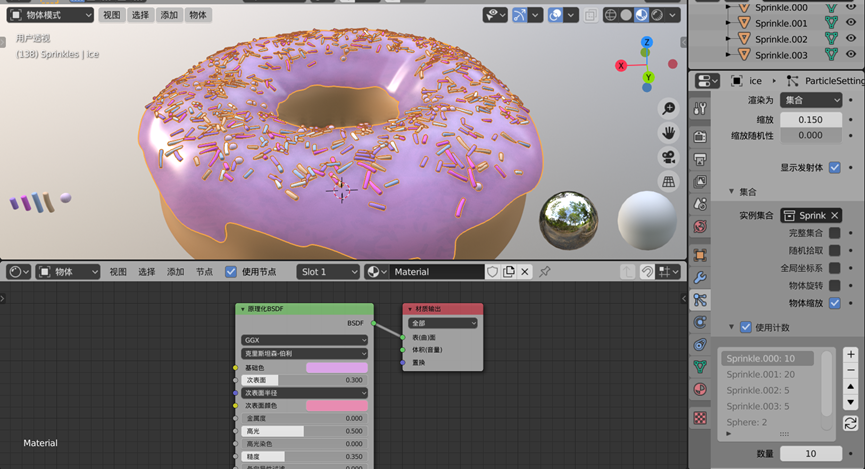Enable 随机拾取 checkbox

click(x=835, y=251)
